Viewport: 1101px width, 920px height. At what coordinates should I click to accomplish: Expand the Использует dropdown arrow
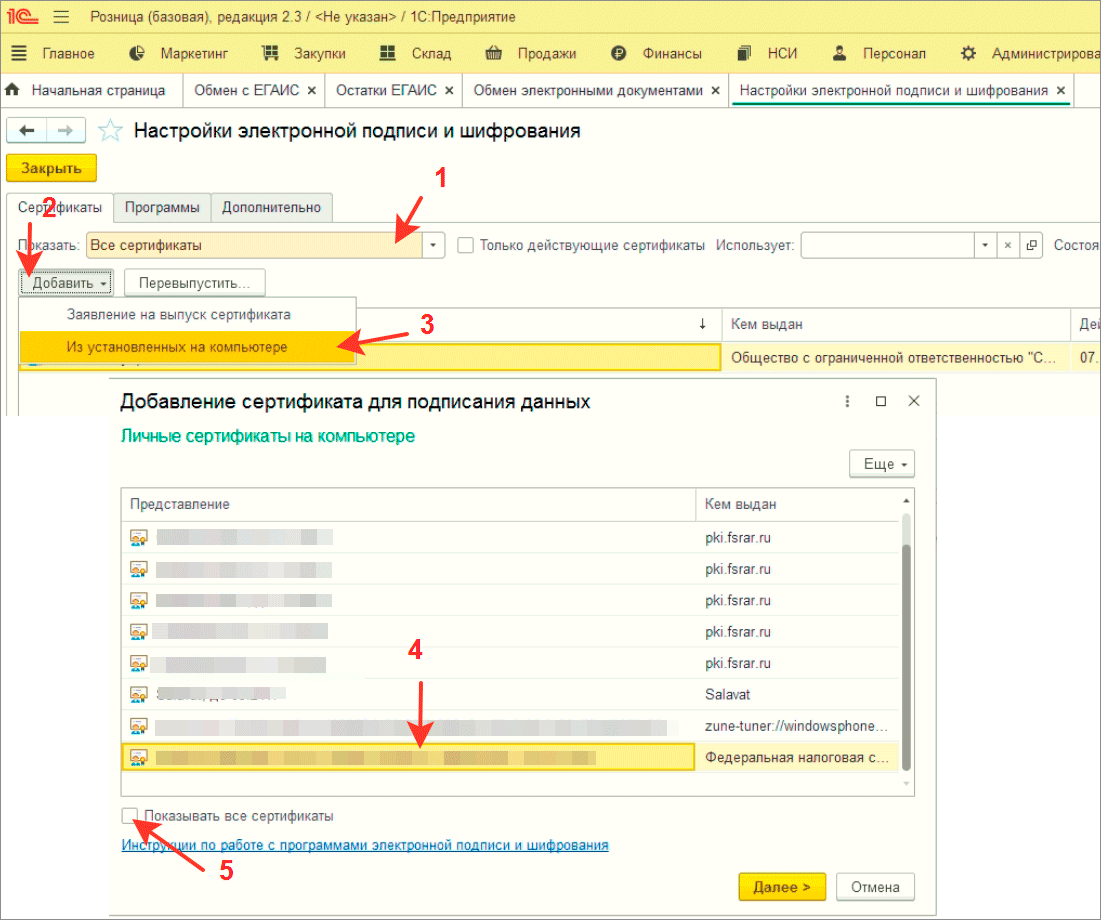tap(985, 245)
